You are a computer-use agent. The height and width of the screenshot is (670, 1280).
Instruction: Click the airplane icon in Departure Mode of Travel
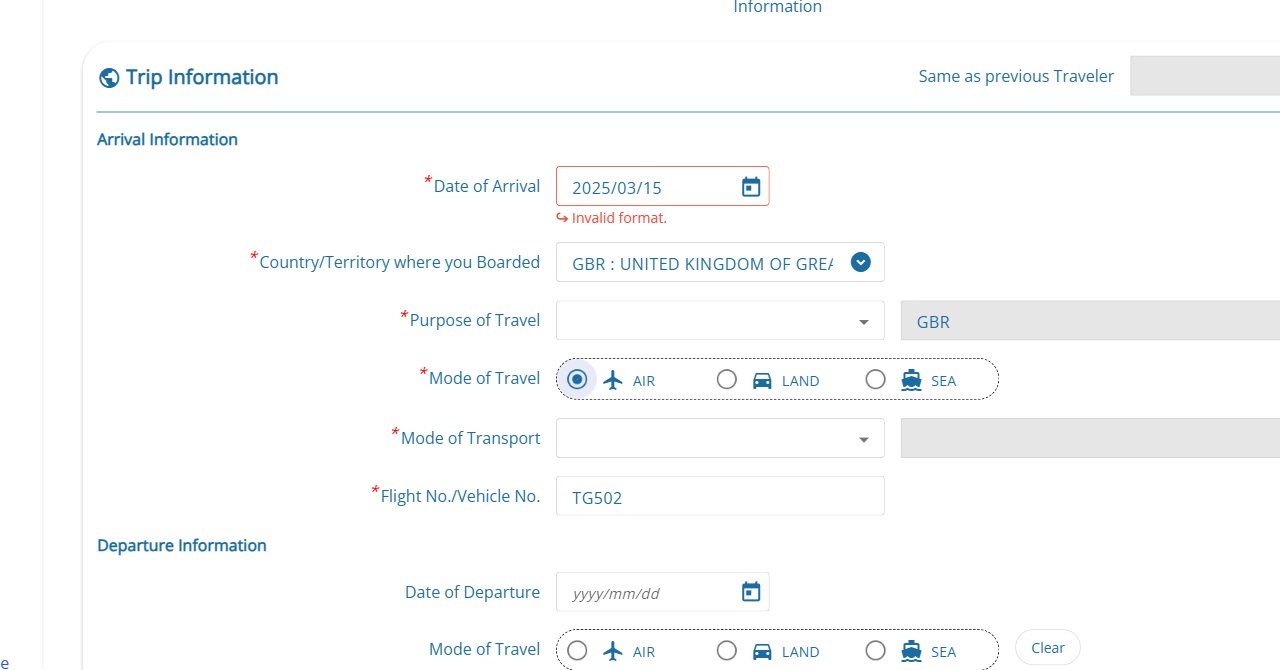(613, 651)
